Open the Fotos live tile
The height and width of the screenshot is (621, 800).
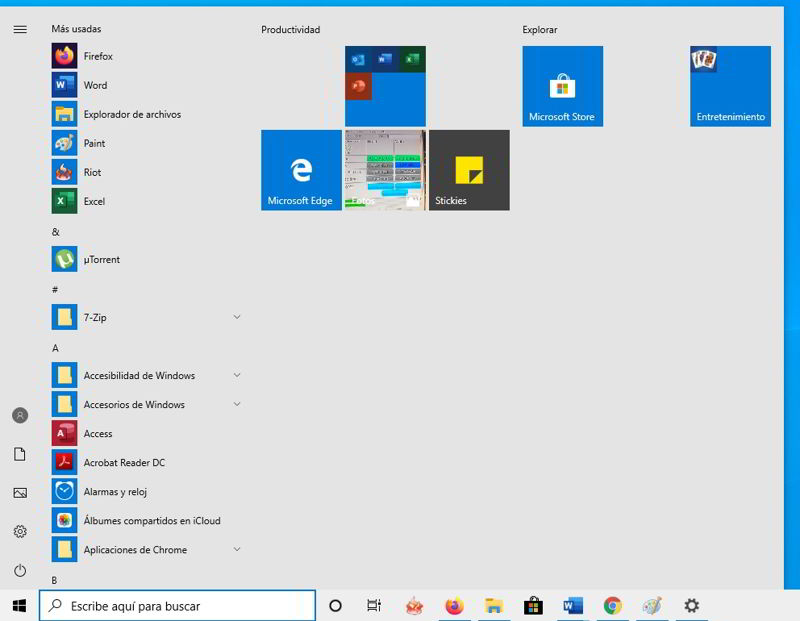point(385,170)
